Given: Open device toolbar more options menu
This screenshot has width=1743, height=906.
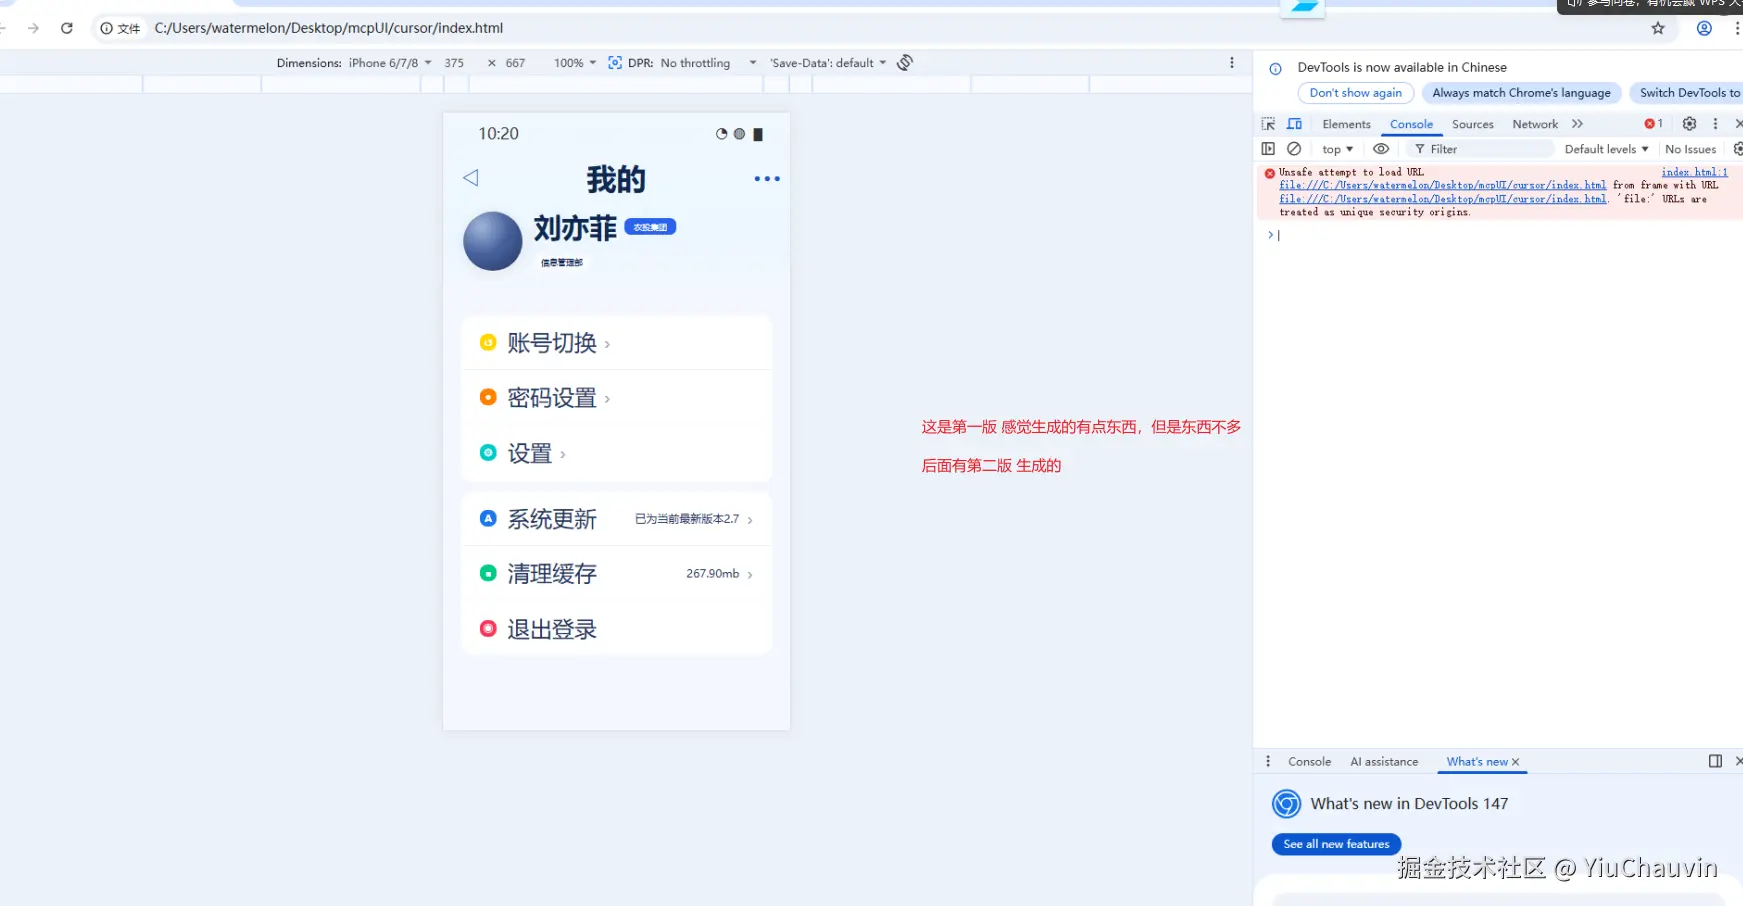Looking at the screenshot, I should click(x=1231, y=63).
